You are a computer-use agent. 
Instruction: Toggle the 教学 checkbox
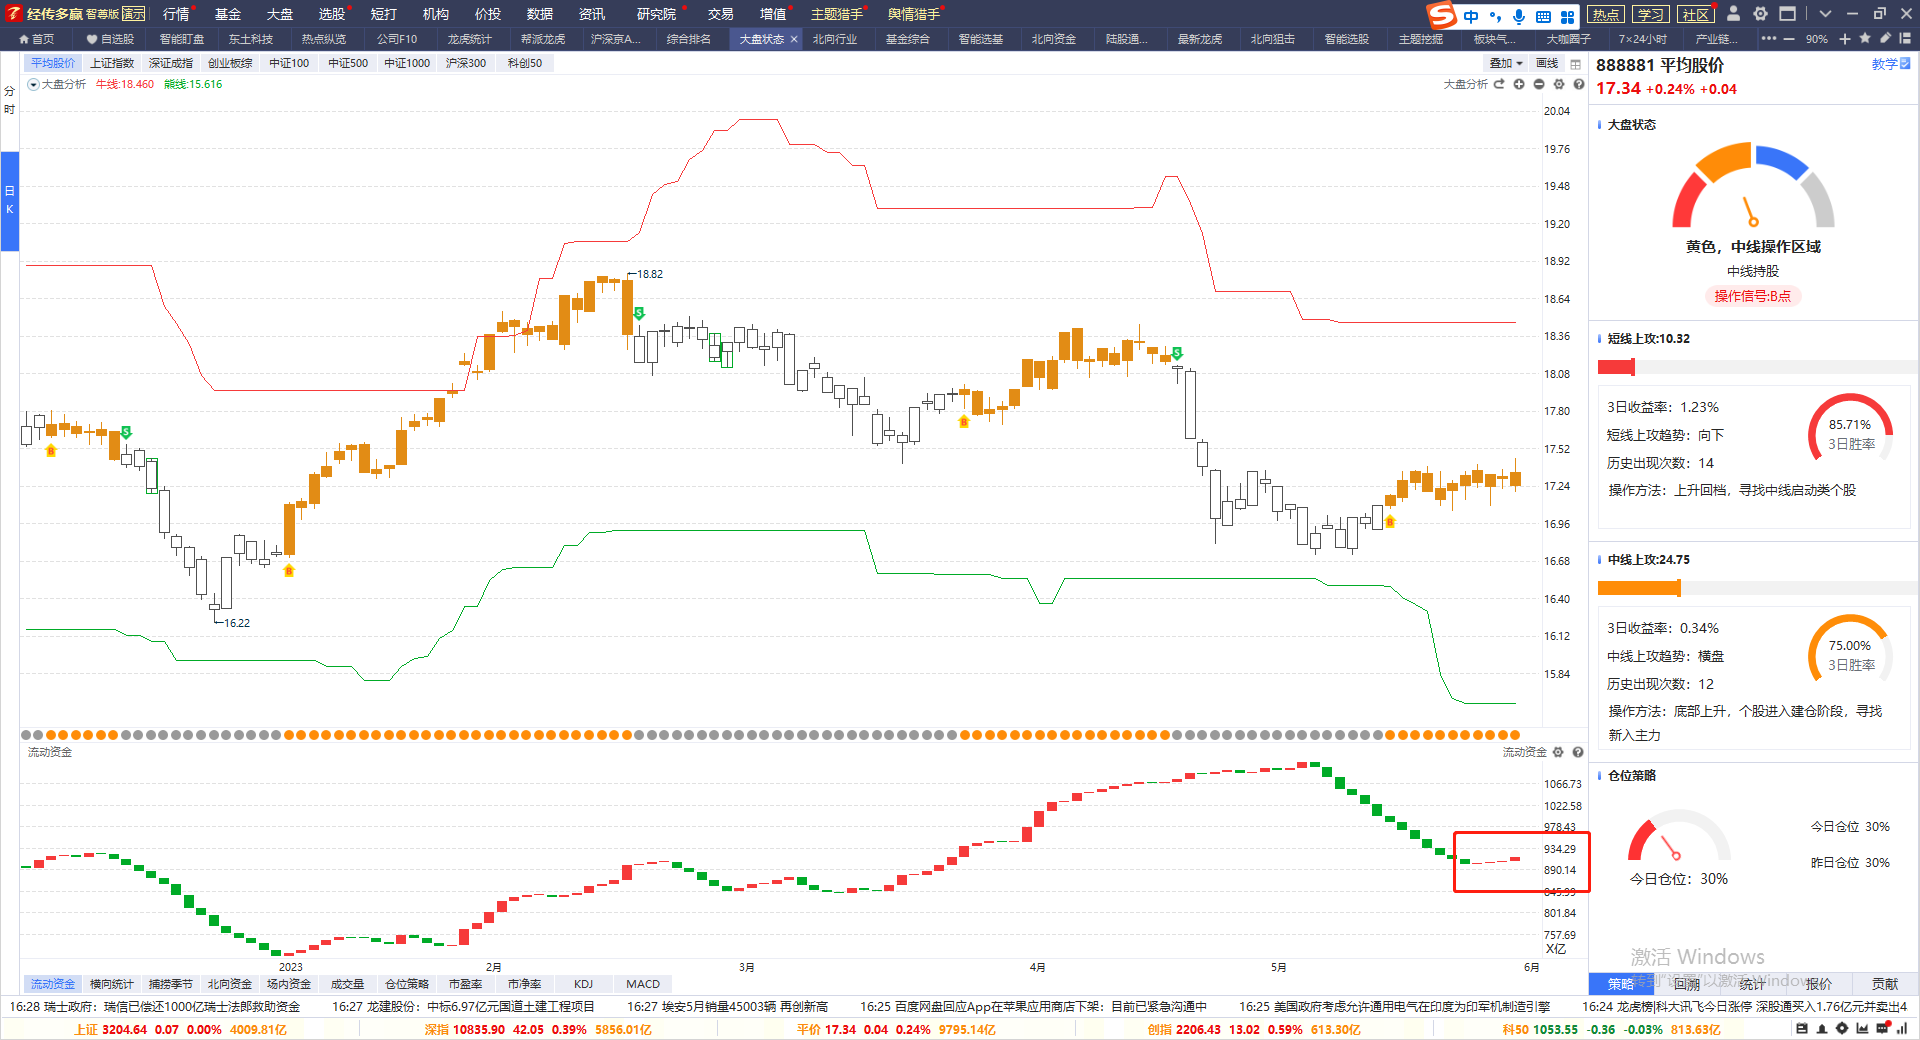(1904, 64)
